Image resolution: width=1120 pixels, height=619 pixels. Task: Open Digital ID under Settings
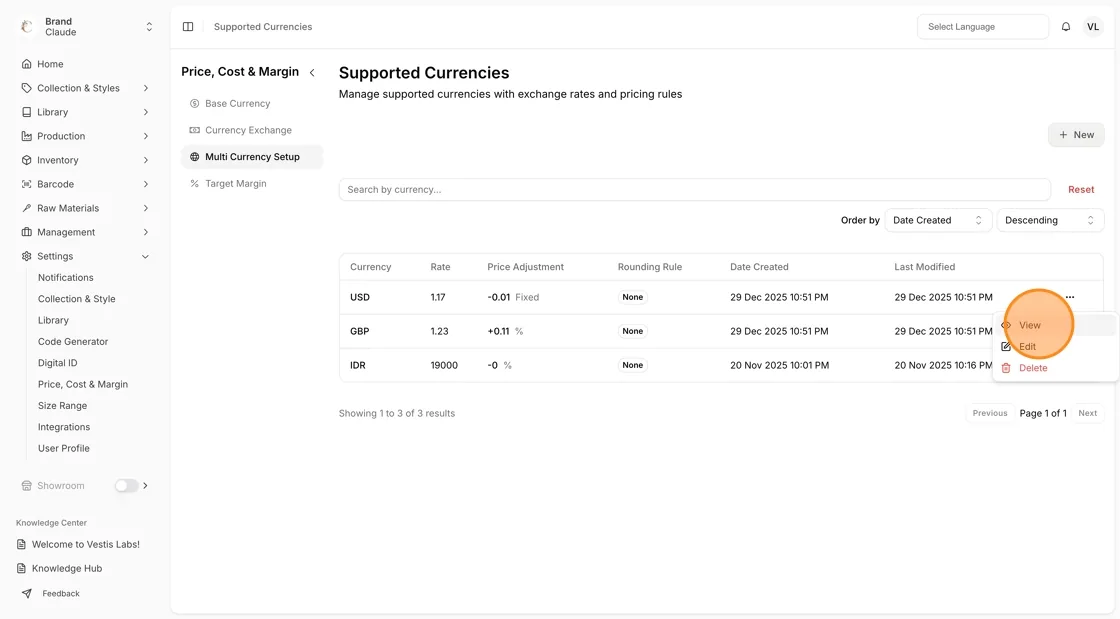click(x=57, y=363)
